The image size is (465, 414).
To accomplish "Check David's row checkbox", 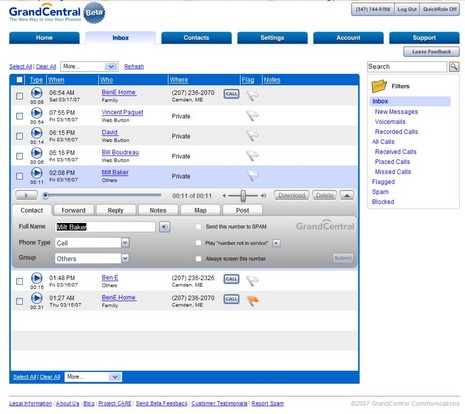I will [20, 136].
